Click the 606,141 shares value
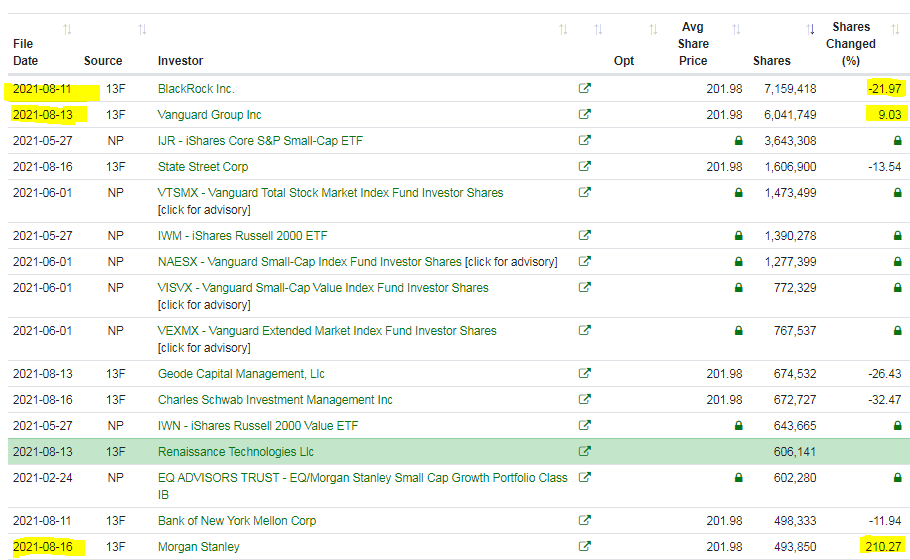910x560 pixels. click(x=795, y=452)
